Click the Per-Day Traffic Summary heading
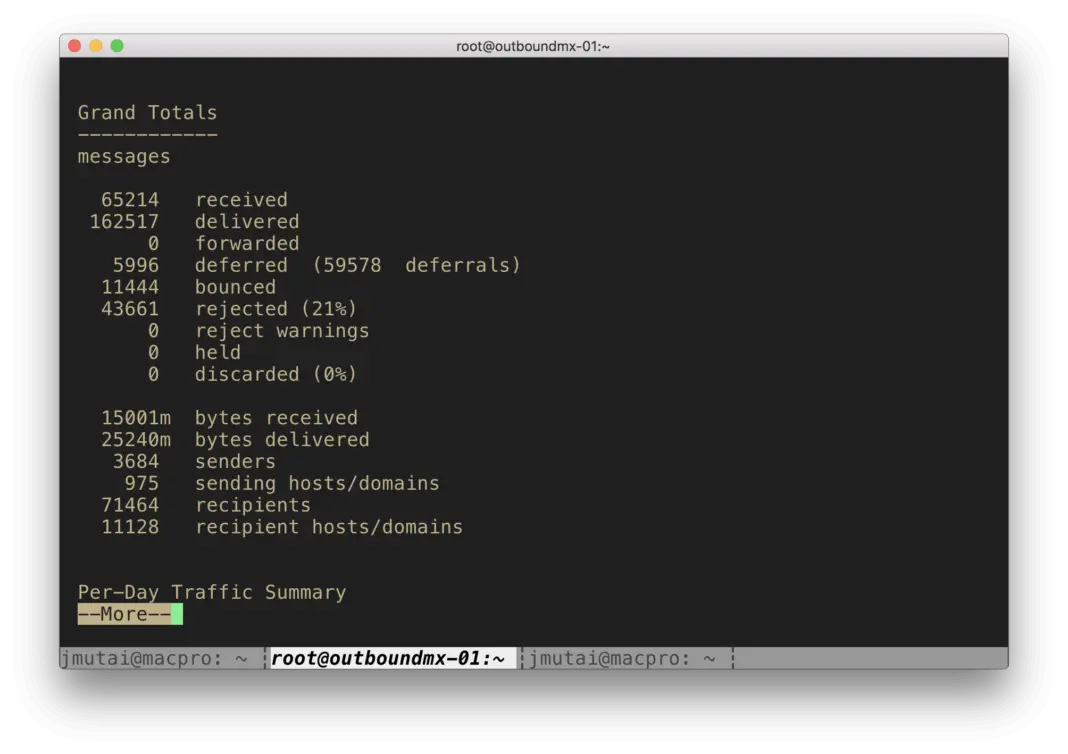This screenshot has height=754, width=1068. [x=212, y=592]
